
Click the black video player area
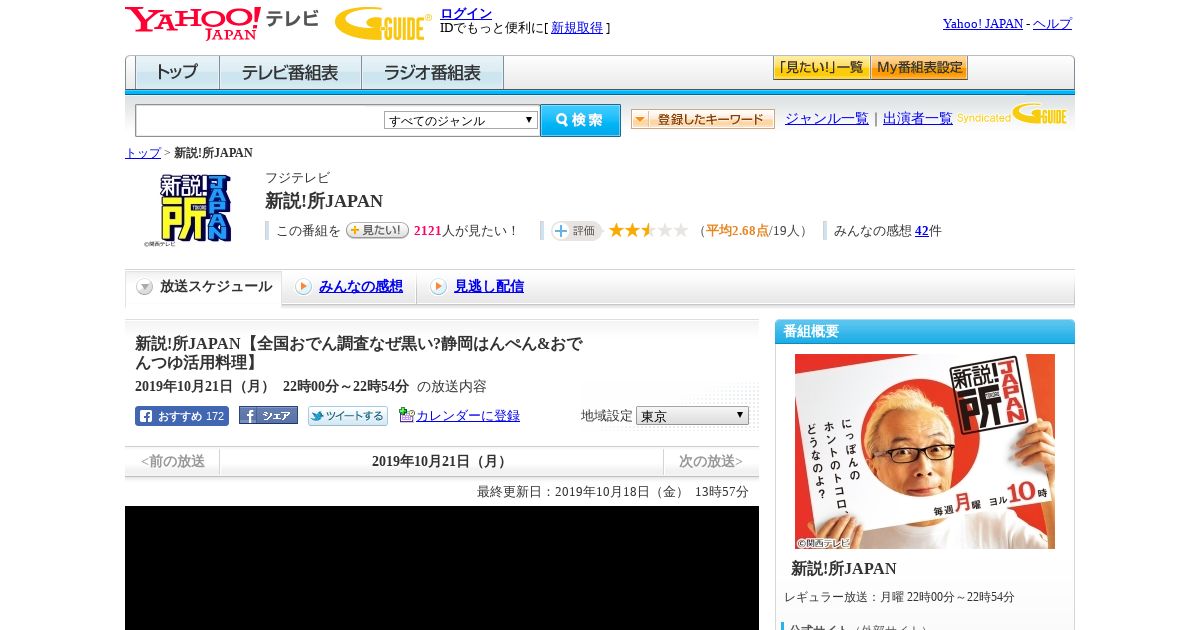pyautogui.click(x=442, y=568)
